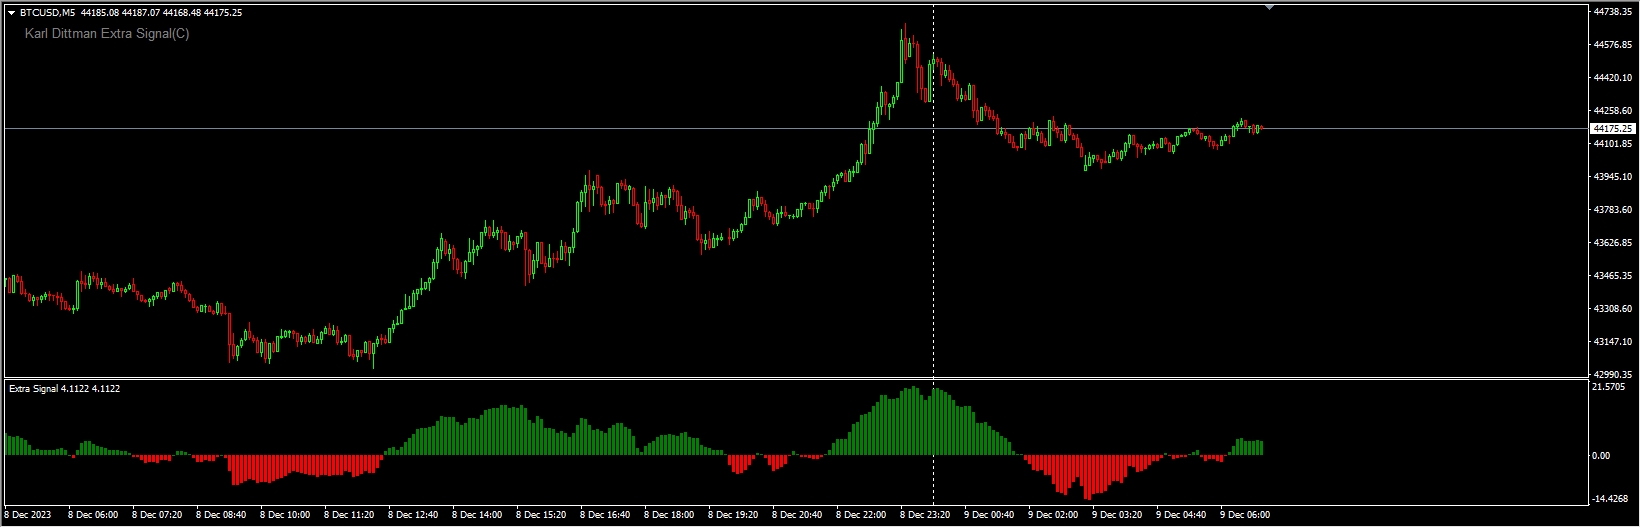Image resolution: width=1641 pixels, height=528 pixels.
Task: Click the '8 Dec 08:40' time label
Action: (221, 516)
